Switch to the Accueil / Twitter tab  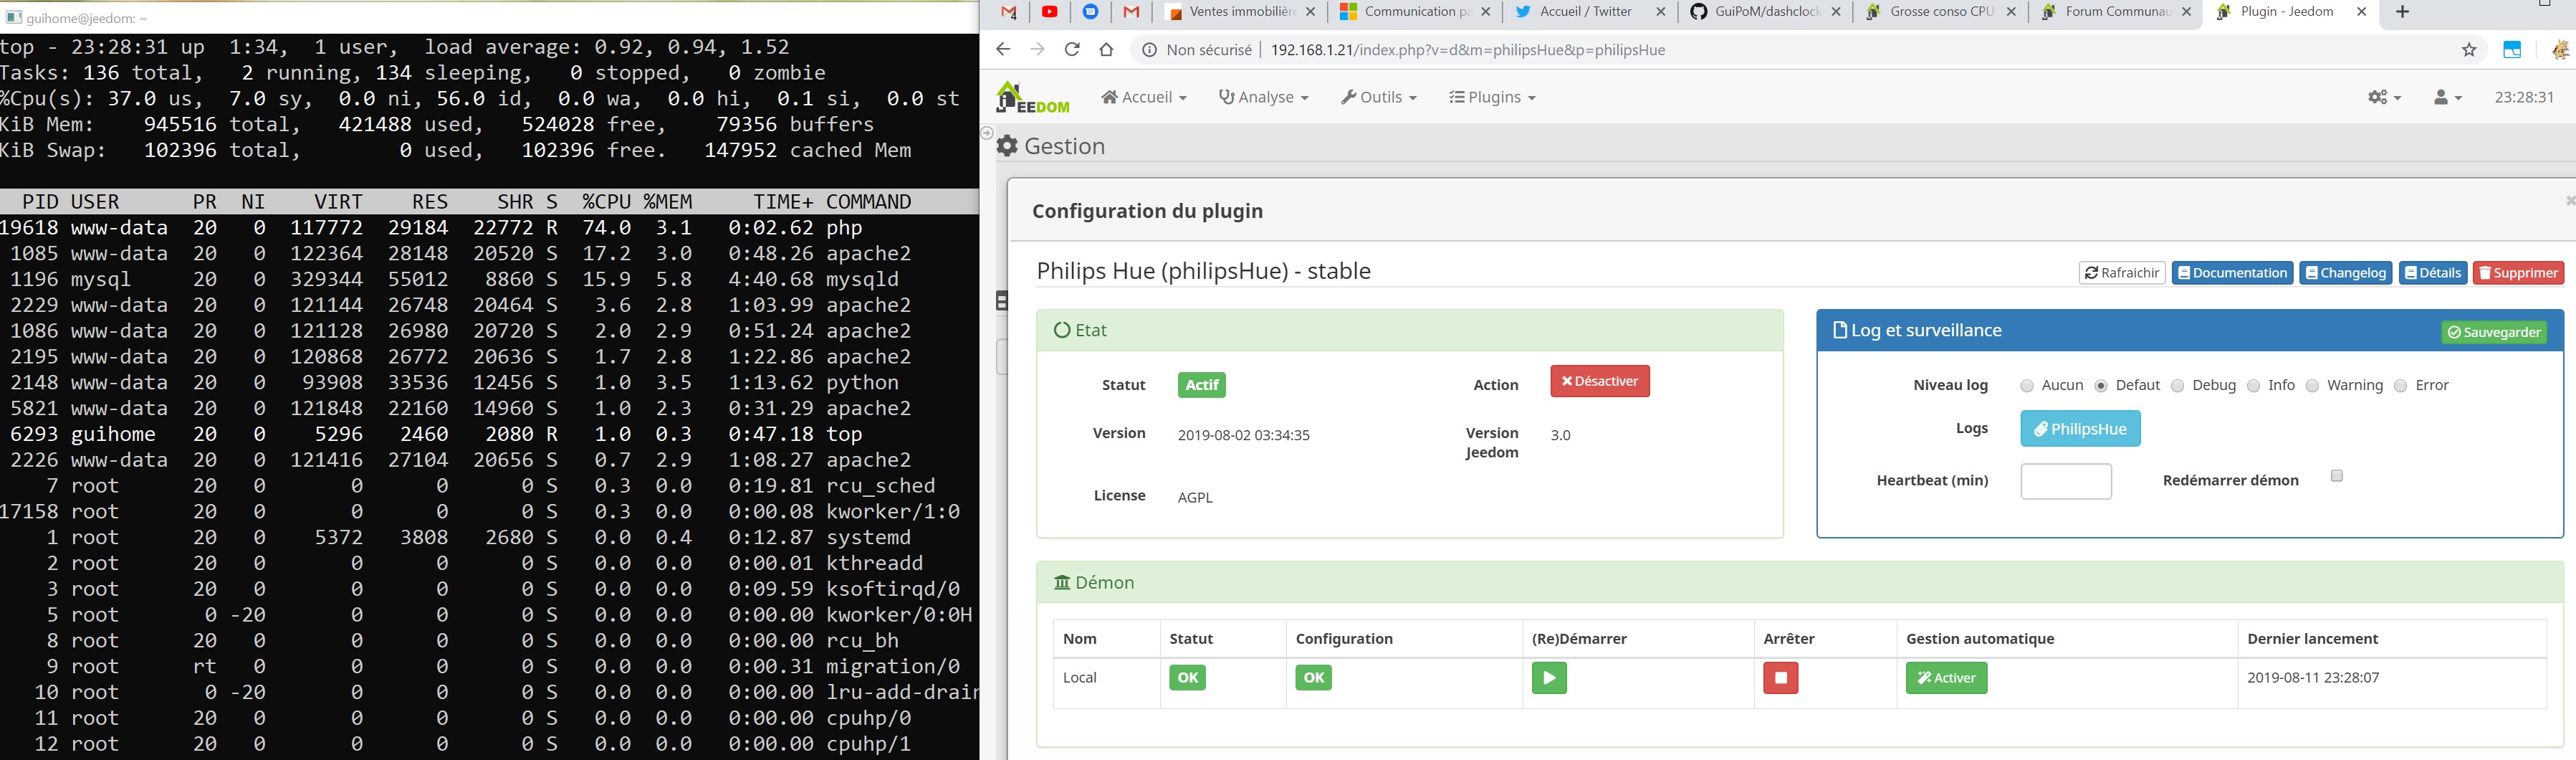(x=1590, y=12)
